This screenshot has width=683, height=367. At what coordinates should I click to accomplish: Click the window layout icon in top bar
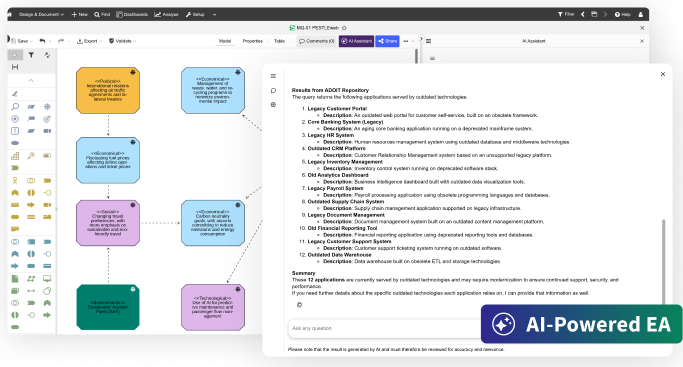[x=594, y=14]
